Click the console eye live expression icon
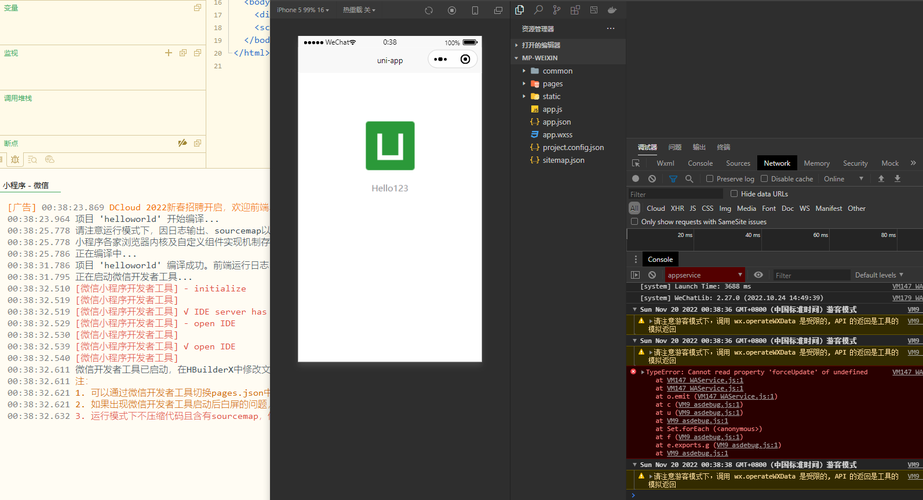The image size is (923, 500). pos(758,275)
